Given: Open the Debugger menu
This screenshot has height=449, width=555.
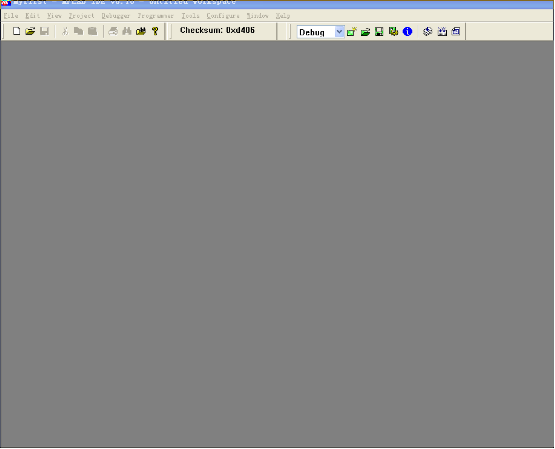Looking at the screenshot, I should point(115,16).
